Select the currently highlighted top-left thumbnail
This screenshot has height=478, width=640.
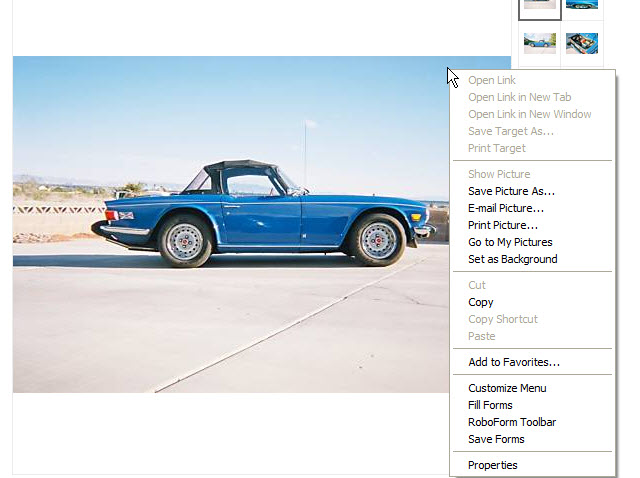pos(540,6)
